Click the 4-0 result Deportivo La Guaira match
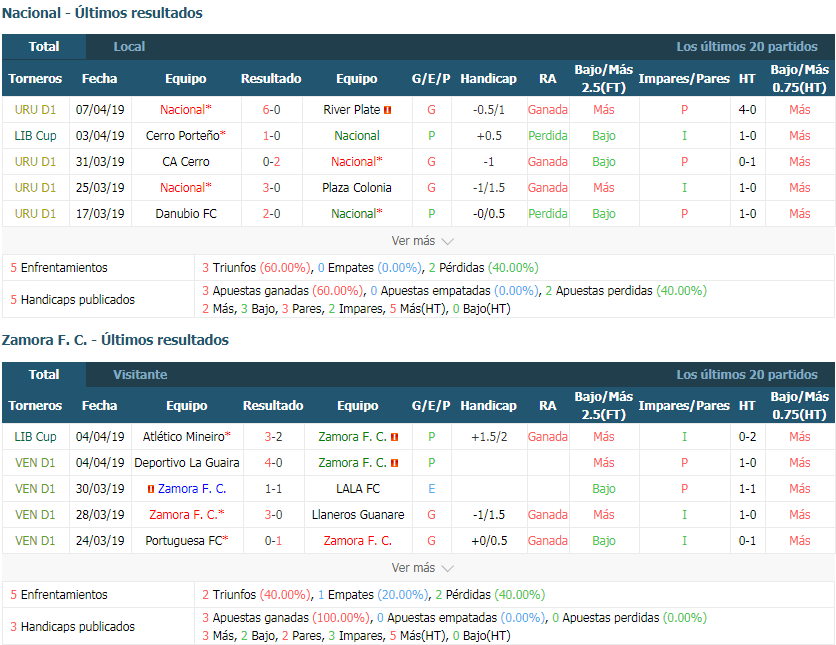The image size is (836, 645). pyautogui.click(x=273, y=463)
